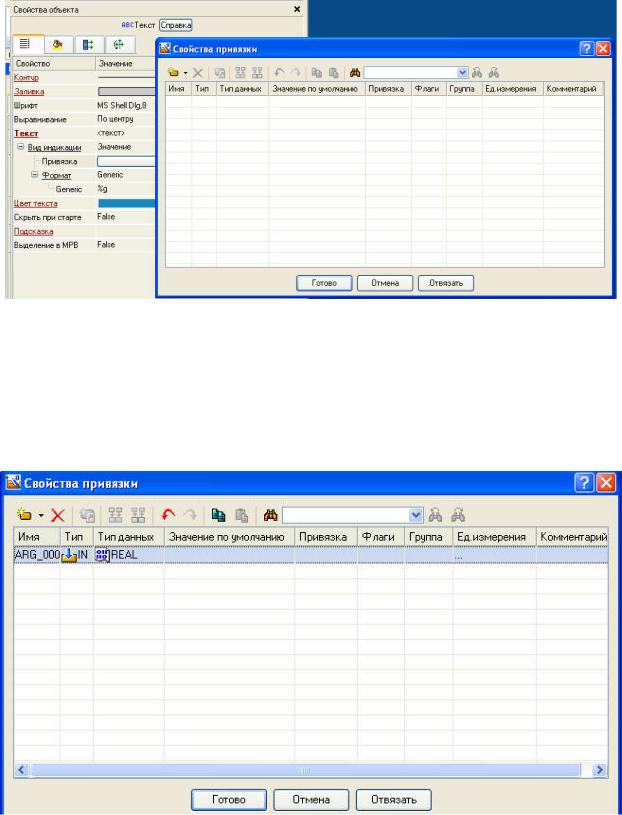Click the first grey binoculars after ARG_000 dialog search box
Screen dimensions: 622x815
435,515
